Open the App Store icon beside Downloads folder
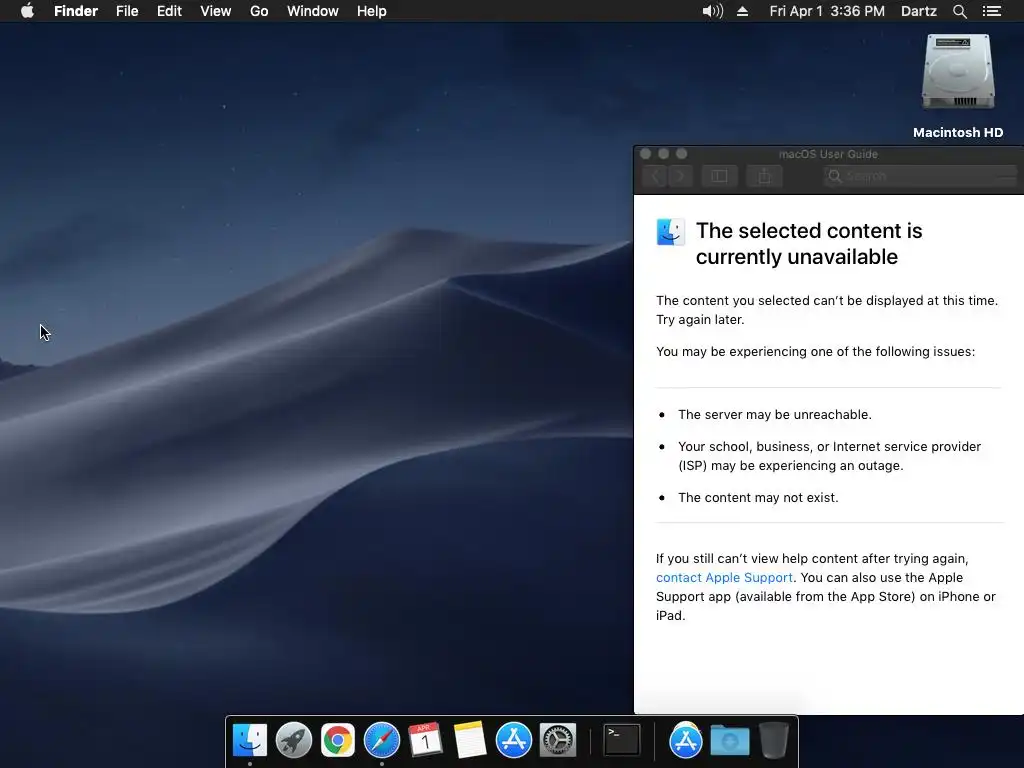 point(685,740)
